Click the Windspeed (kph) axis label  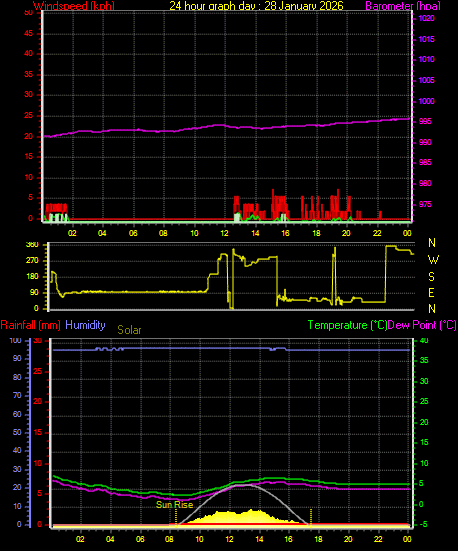pos(74,6)
